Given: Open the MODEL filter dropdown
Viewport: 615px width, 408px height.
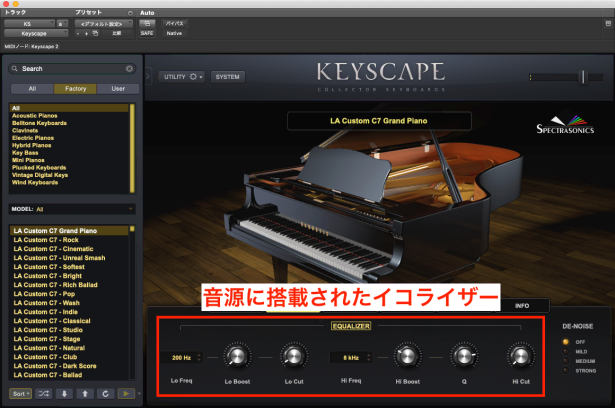Looking at the screenshot, I should [72, 209].
